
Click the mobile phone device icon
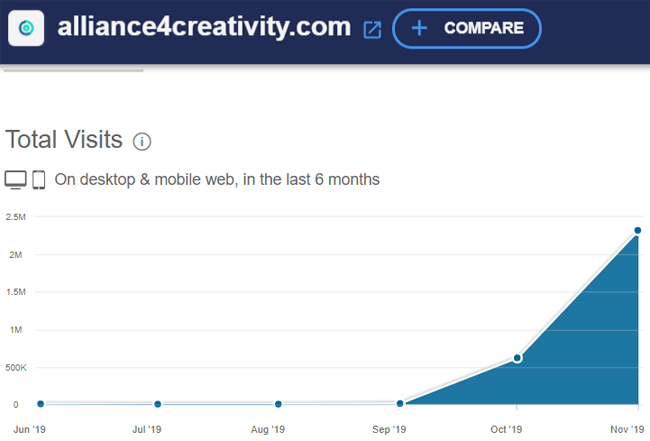[39, 180]
